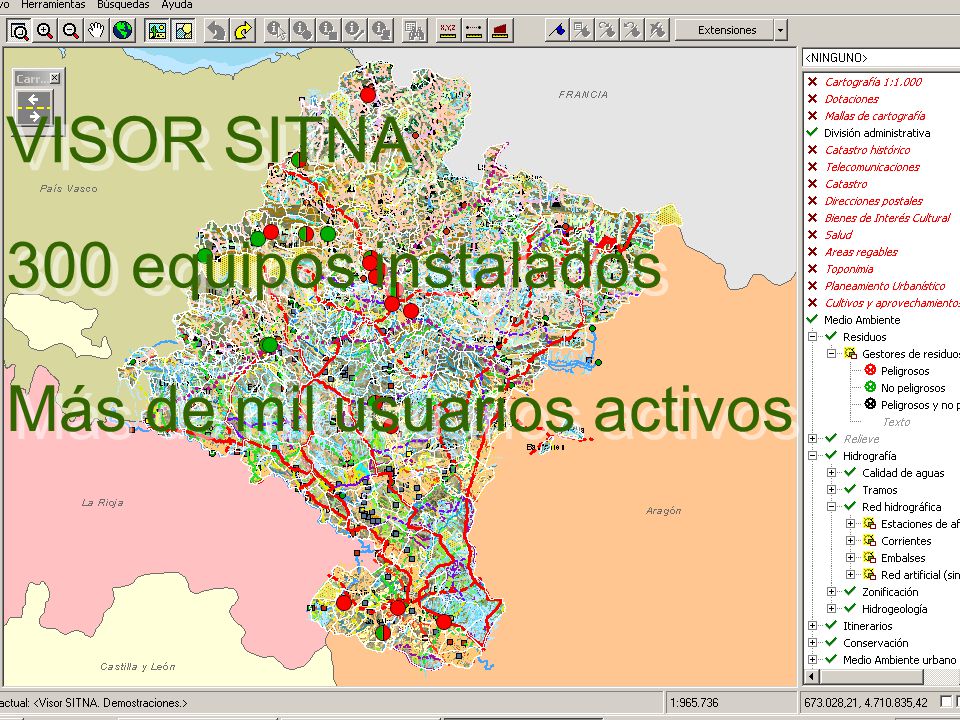
Task: Select the zoom window magnifier tool
Action: [19, 30]
